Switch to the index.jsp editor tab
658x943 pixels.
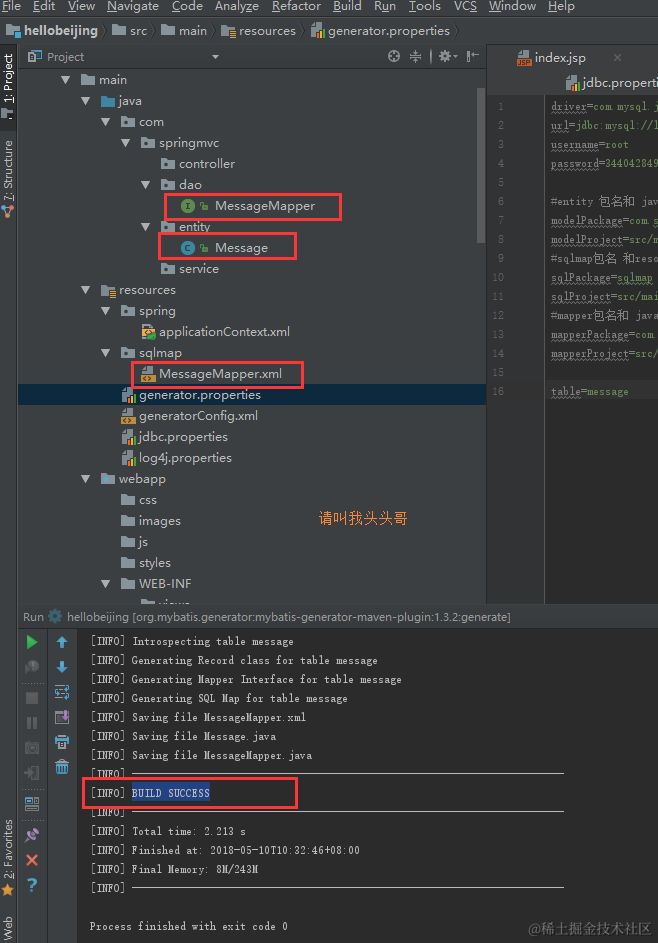coord(559,58)
